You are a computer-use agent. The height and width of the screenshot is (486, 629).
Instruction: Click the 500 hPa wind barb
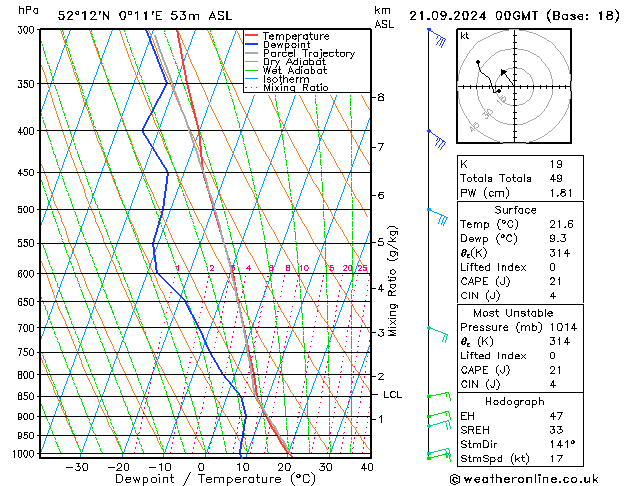pos(438,217)
